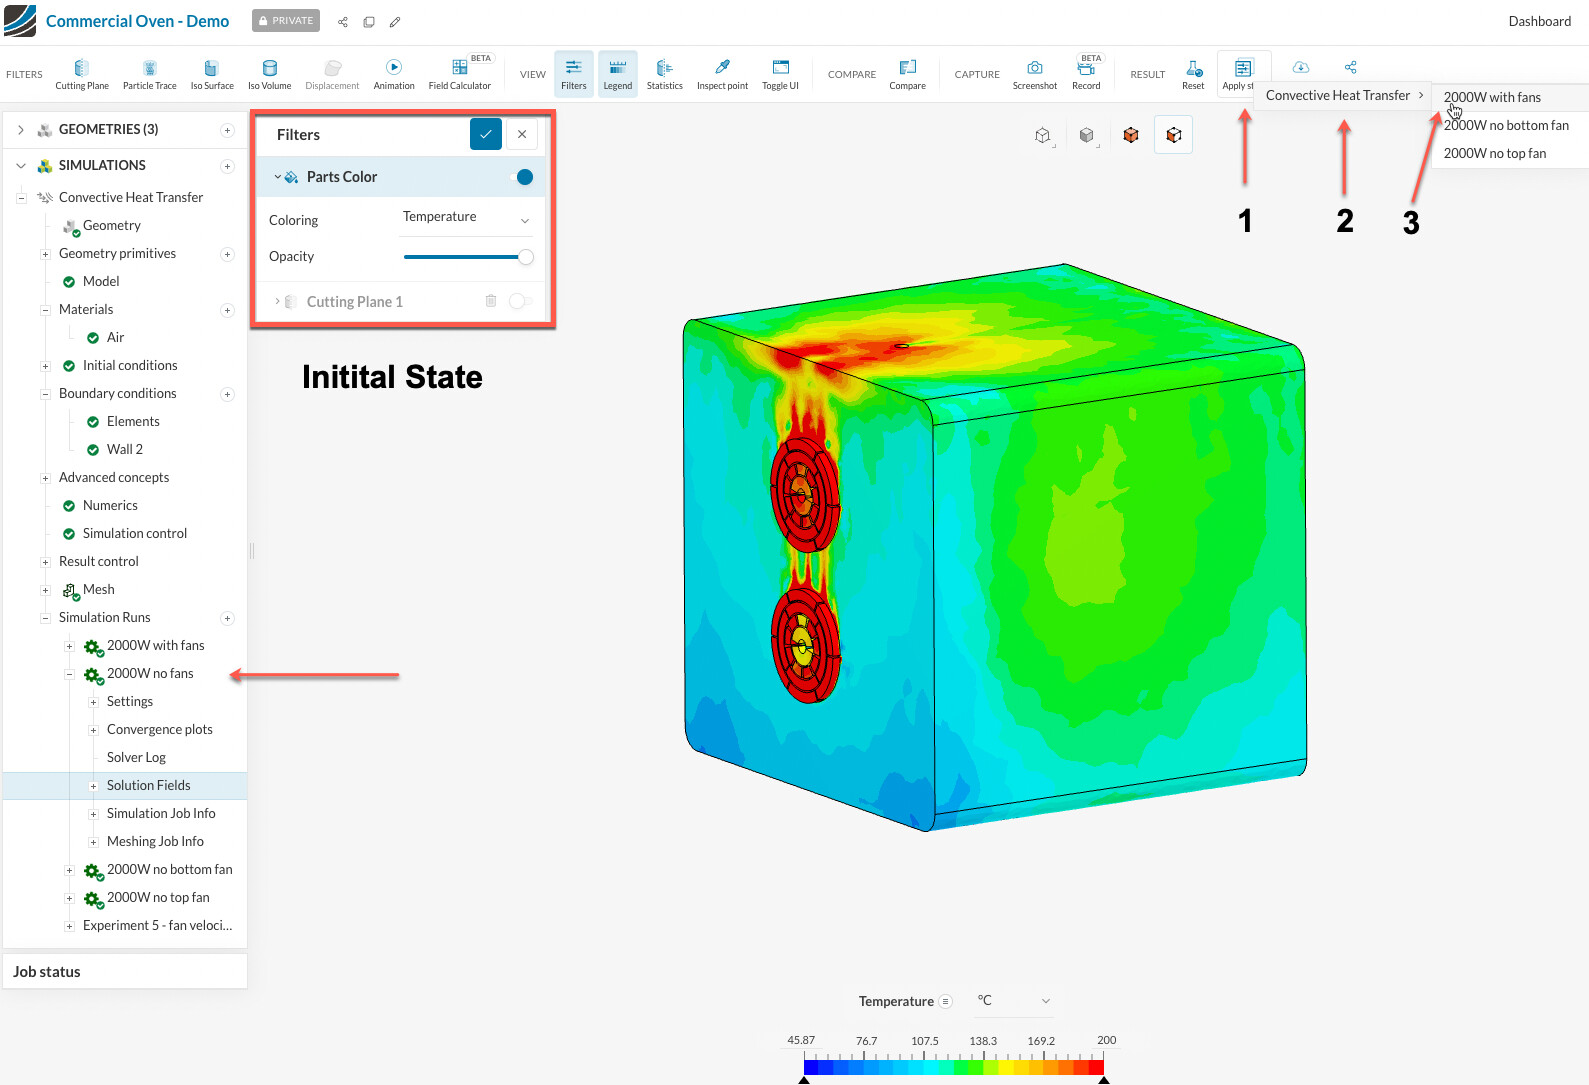
Task: Go to the Dashboard
Action: pyautogui.click(x=1539, y=21)
